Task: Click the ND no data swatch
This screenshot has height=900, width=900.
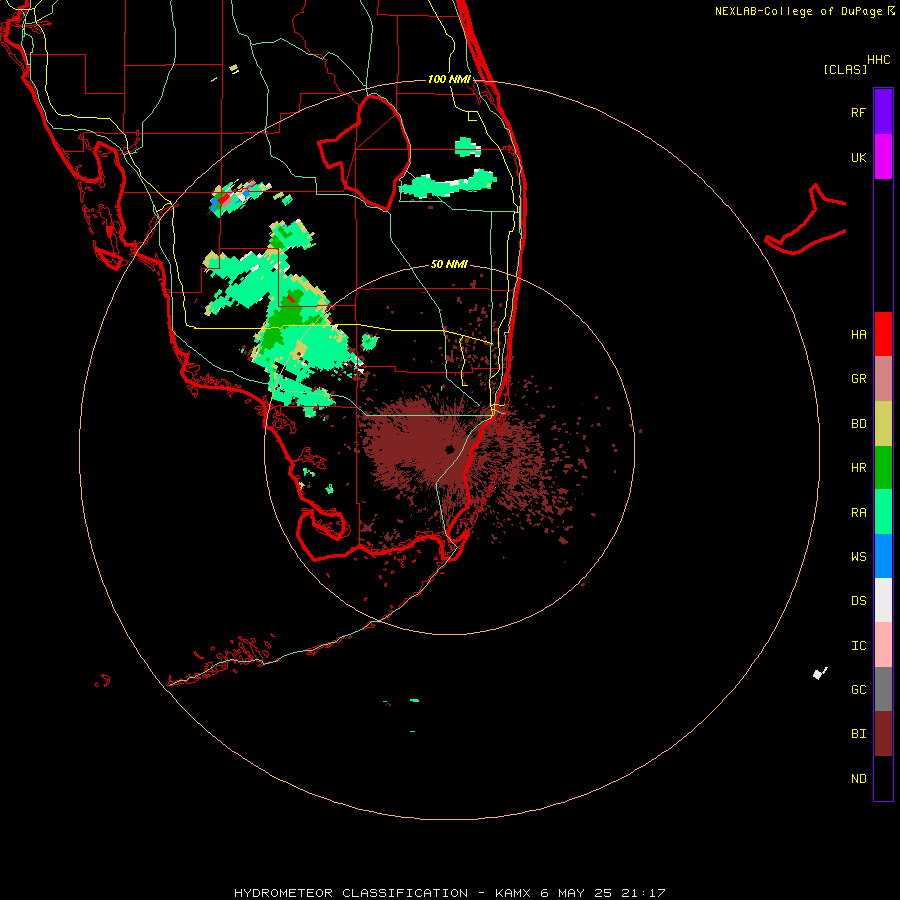Action: [x=883, y=778]
